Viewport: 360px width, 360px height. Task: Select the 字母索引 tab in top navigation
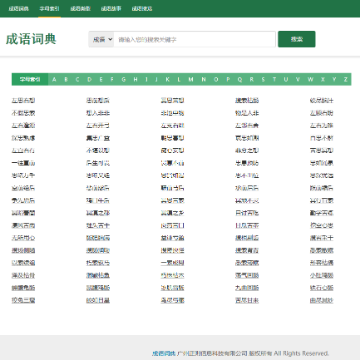tap(49, 9)
